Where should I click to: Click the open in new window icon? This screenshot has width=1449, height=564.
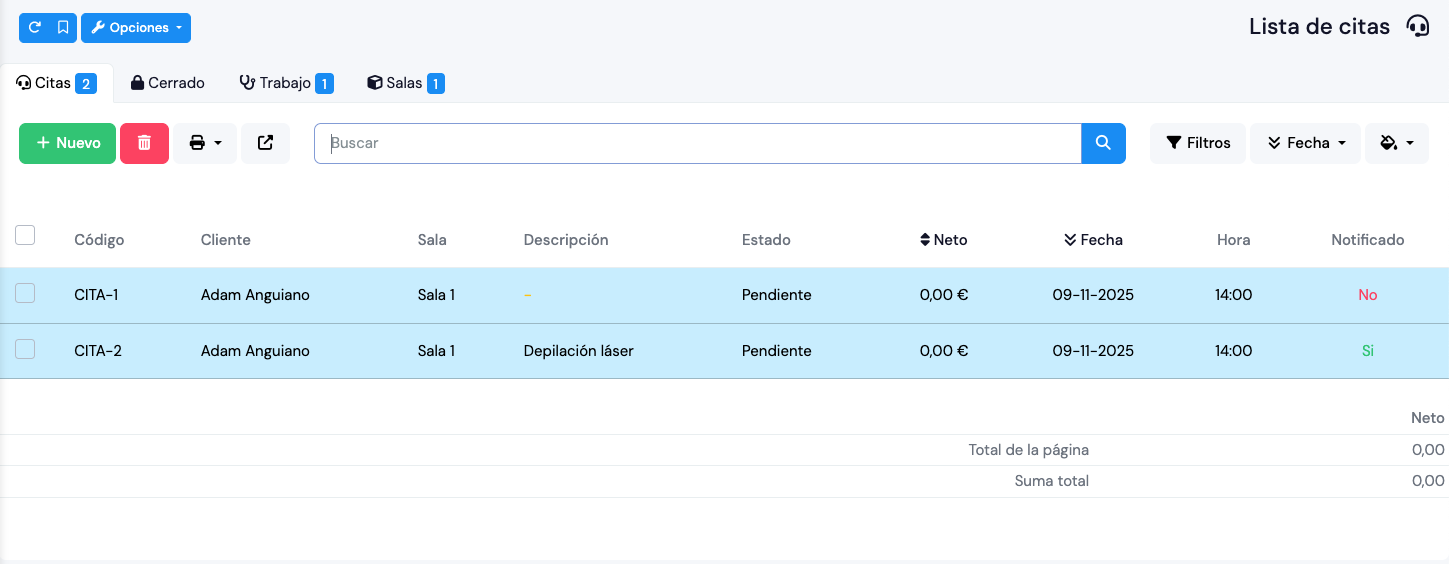265,143
